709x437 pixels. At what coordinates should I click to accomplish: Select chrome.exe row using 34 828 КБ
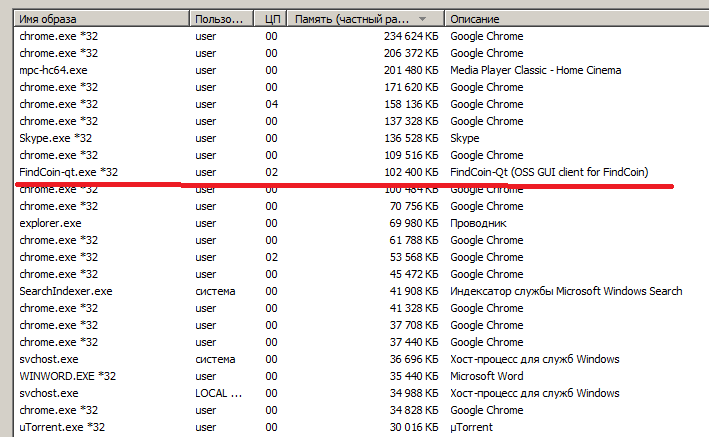pos(361,410)
